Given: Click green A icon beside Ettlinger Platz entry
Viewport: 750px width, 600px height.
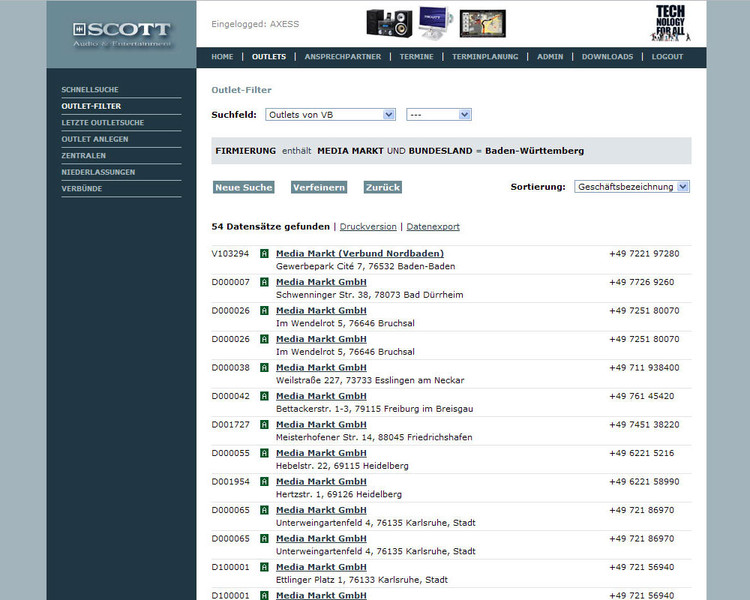Looking at the screenshot, I should coord(264,567).
